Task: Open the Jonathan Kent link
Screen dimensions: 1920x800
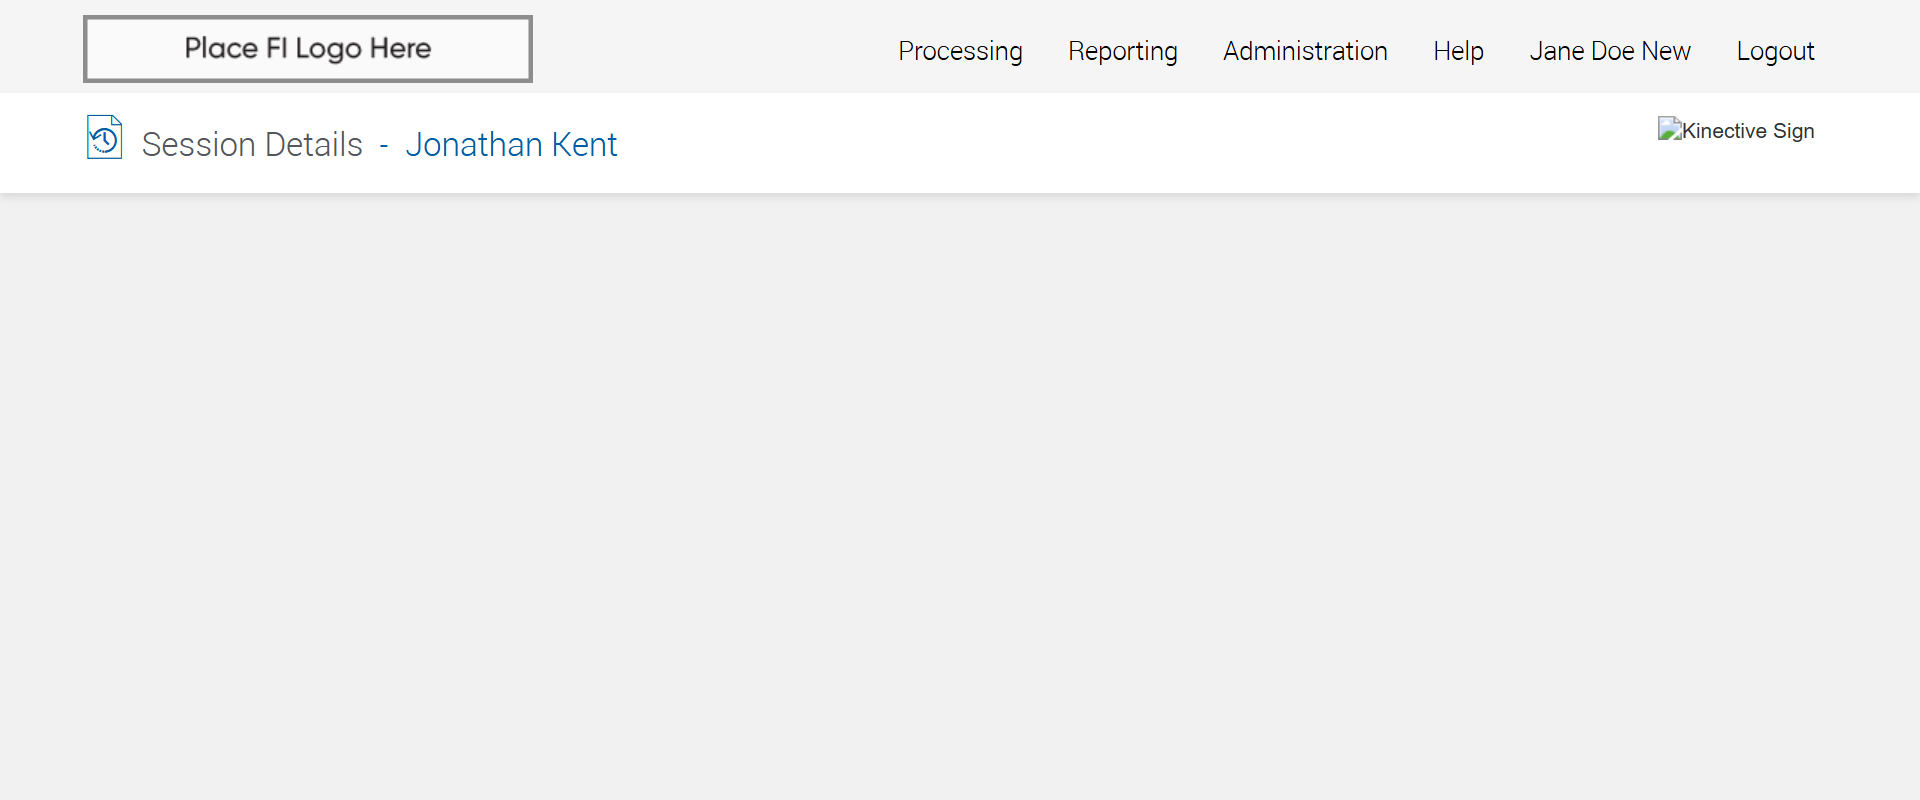Action: 511,145
